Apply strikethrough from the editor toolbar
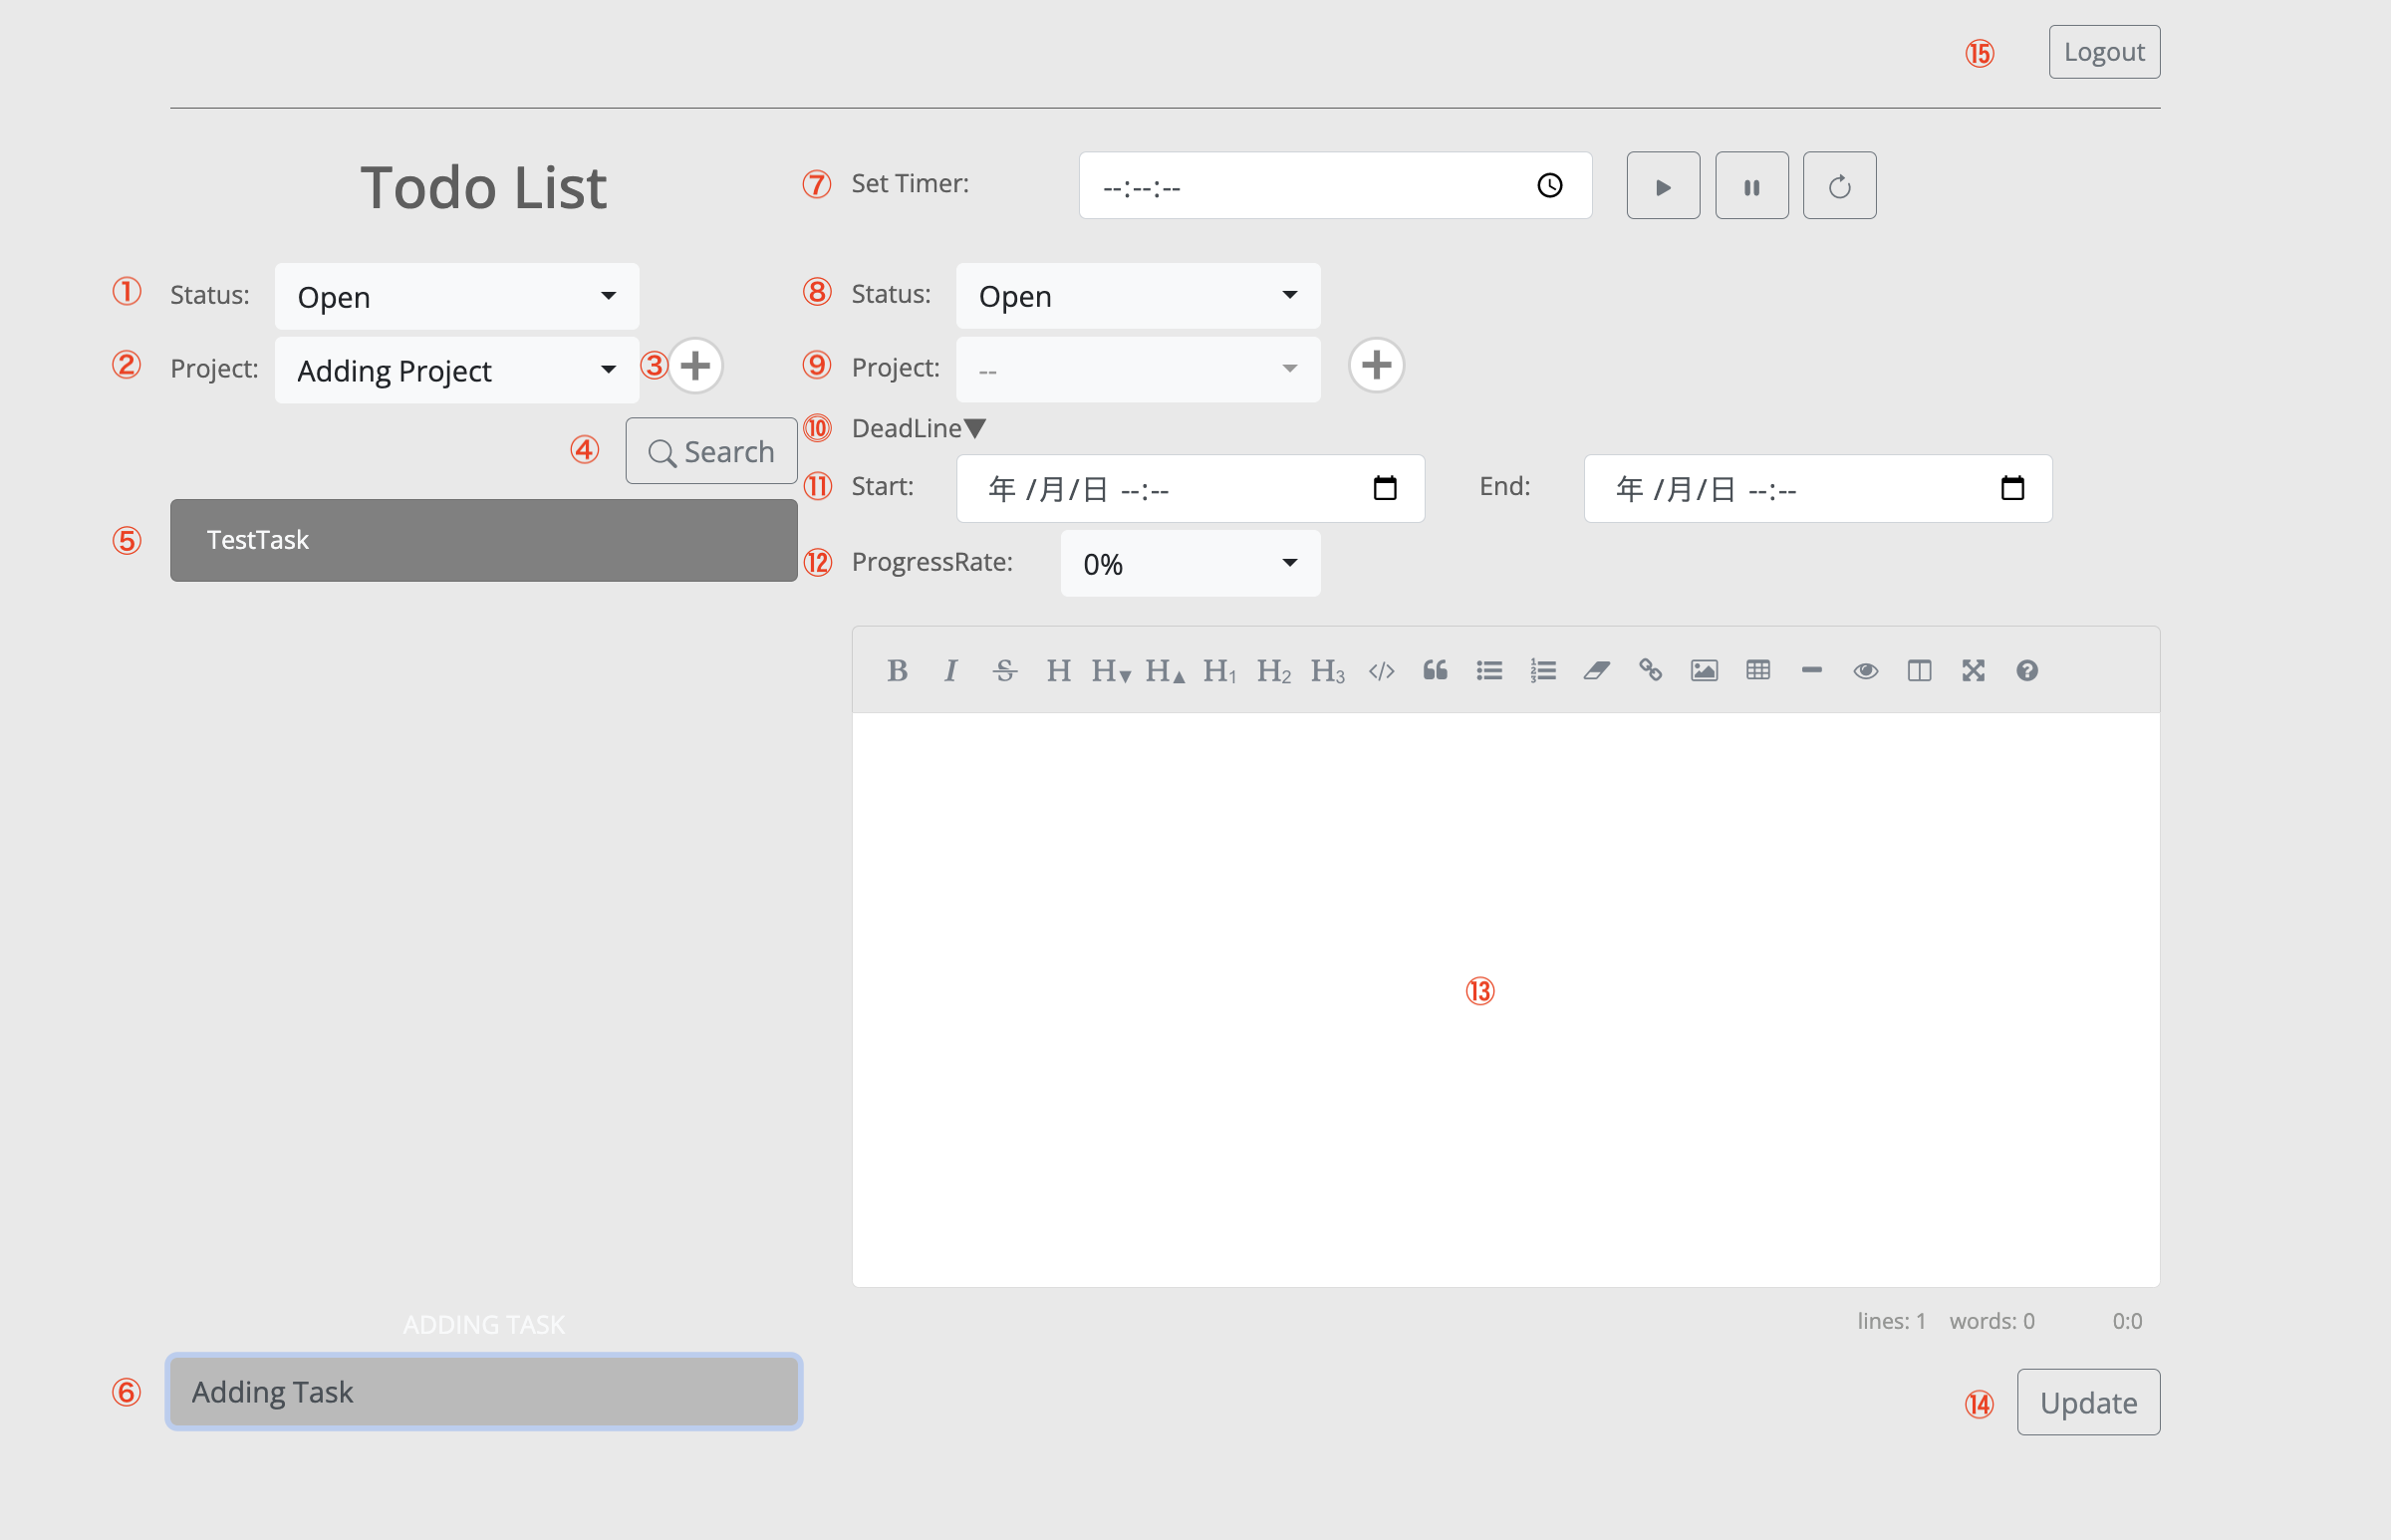2391x1540 pixels. coord(1005,671)
